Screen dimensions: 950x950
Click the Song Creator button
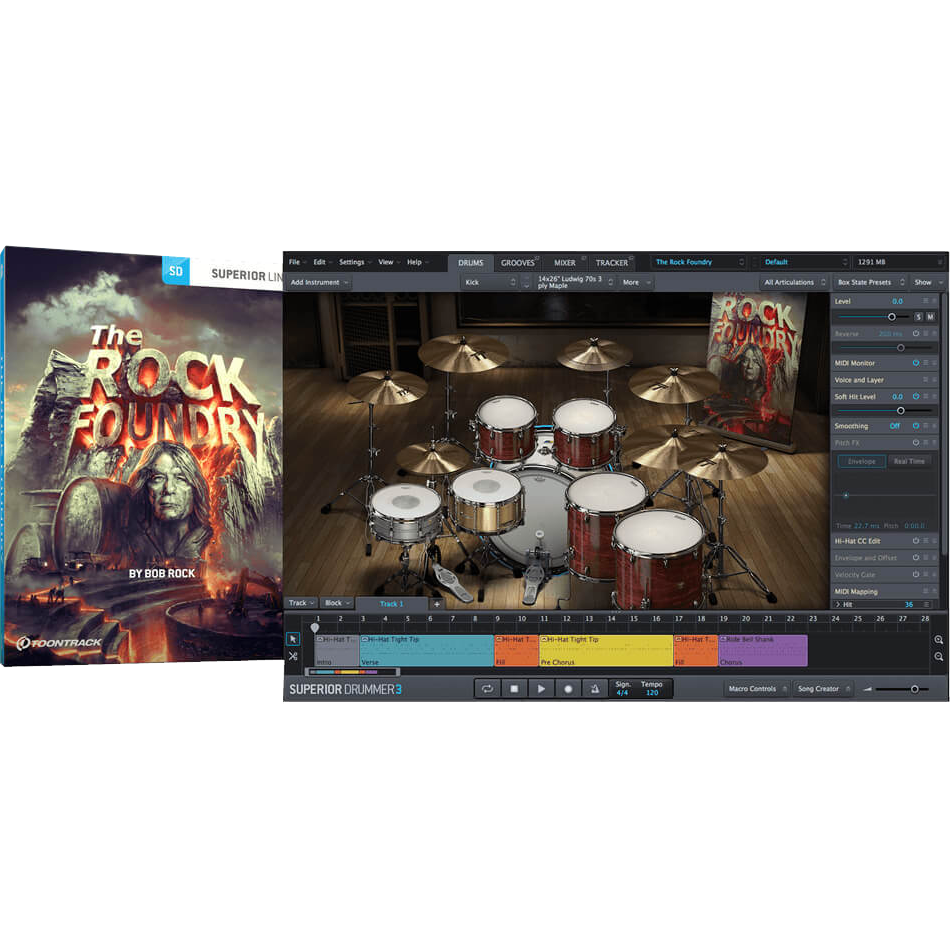822,689
